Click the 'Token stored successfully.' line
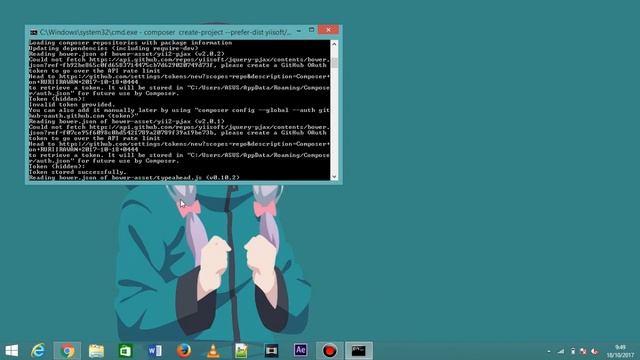Image resolution: width=640 pixels, height=360 pixels. (77, 172)
